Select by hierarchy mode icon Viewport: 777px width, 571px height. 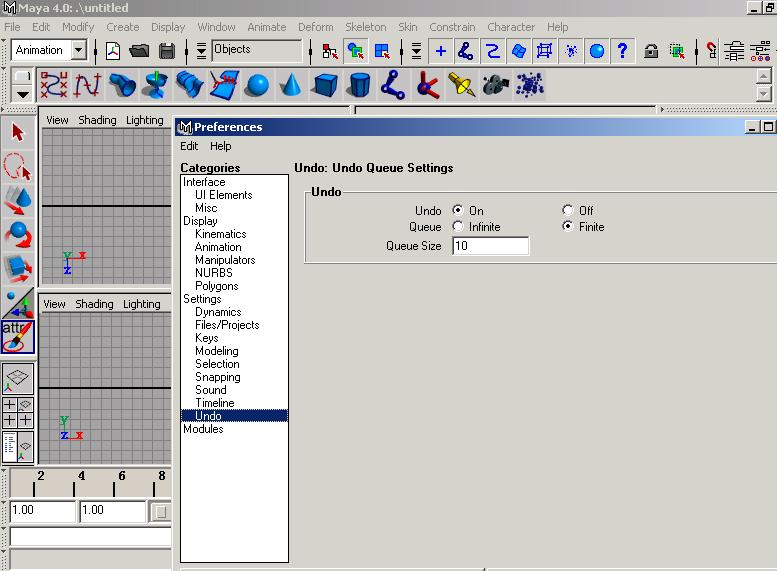[x=330, y=51]
